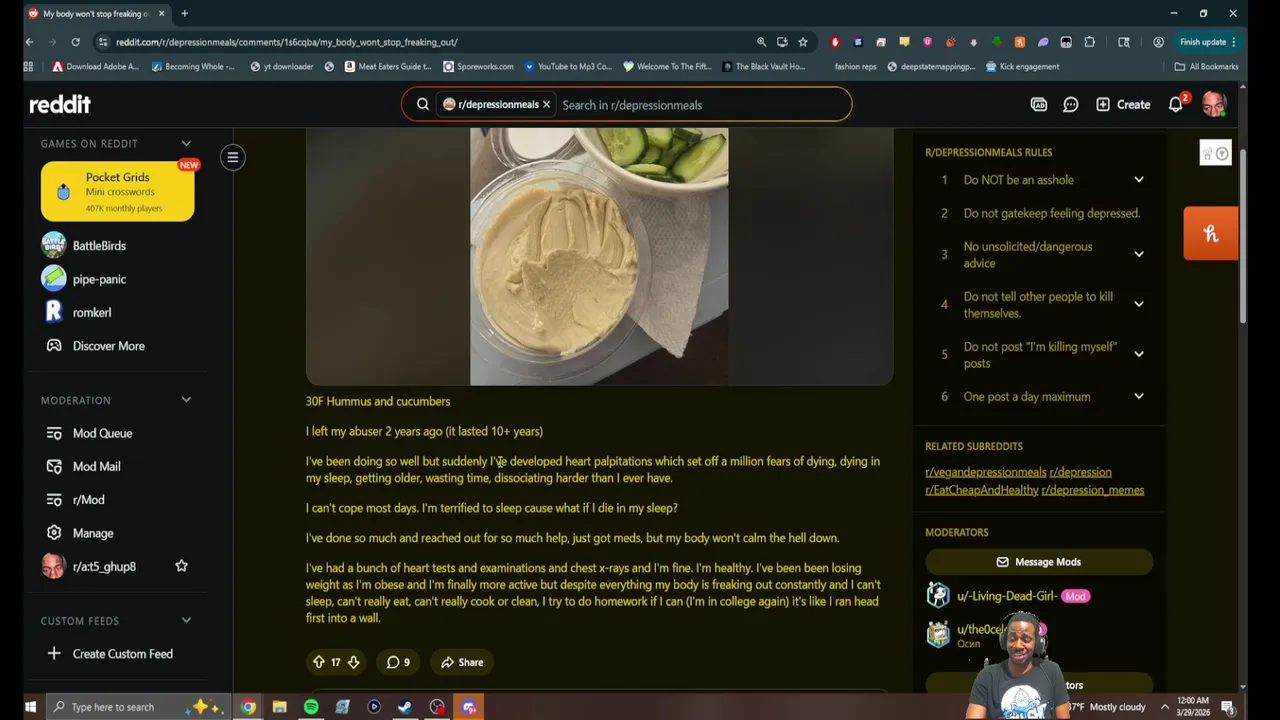Screen dimensions: 1280x720
Task: Bookmark this page with the star
Action: click(x=802, y=42)
